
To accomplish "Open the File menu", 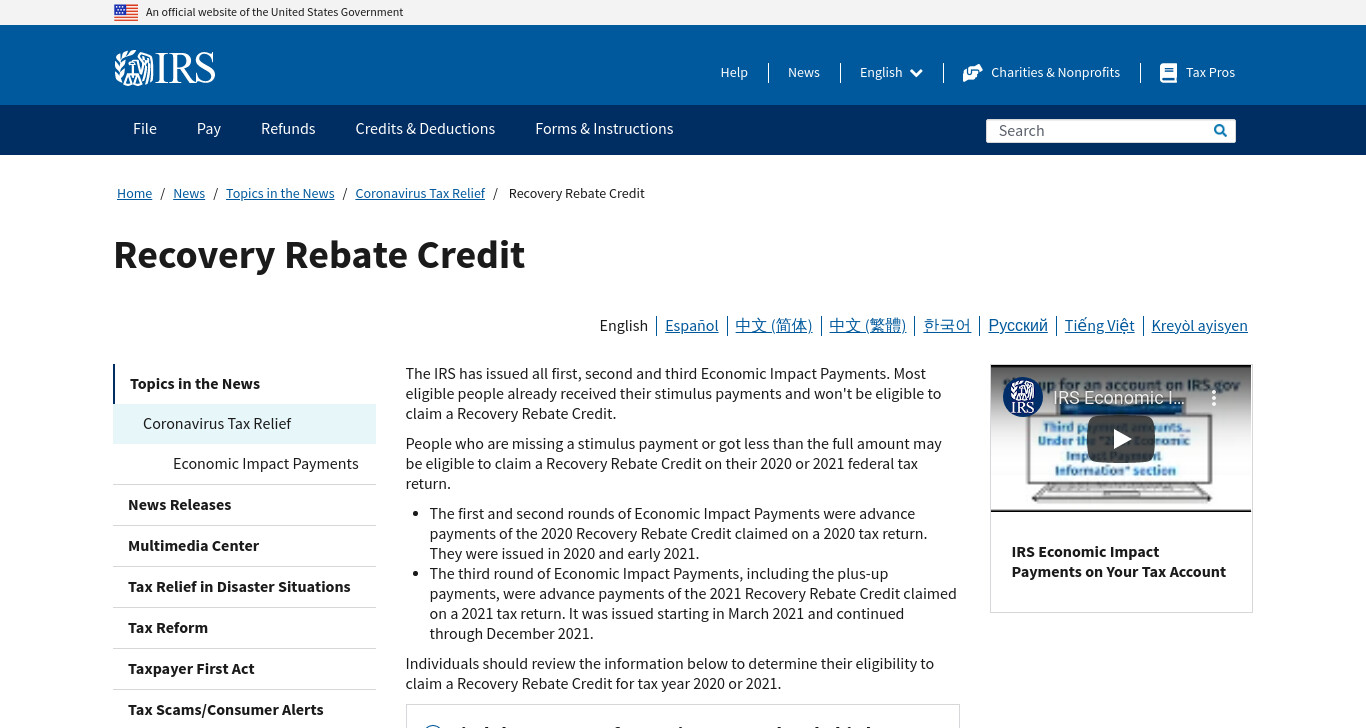I will click(145, 129).
